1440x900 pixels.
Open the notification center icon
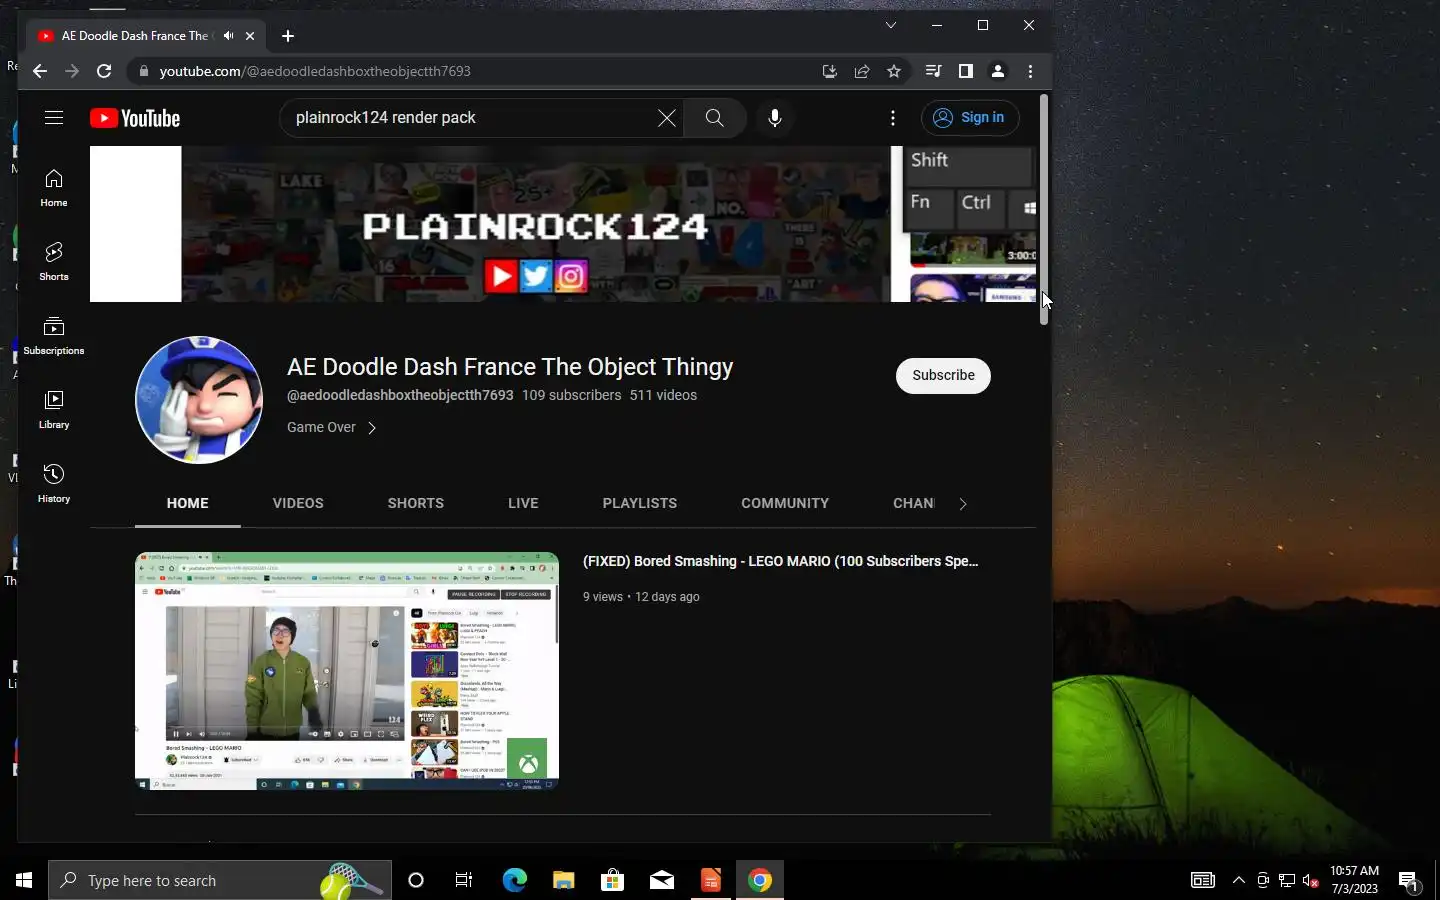[1409, 880]
